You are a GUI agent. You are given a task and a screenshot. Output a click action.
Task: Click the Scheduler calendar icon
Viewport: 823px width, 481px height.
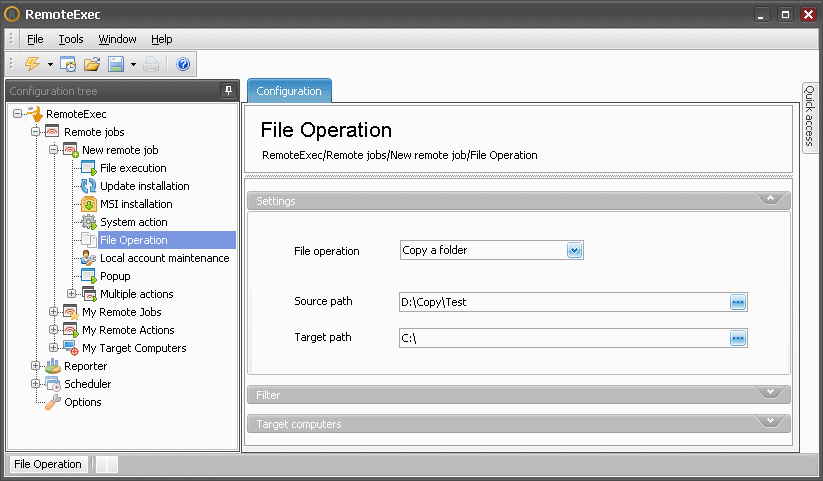52,384
